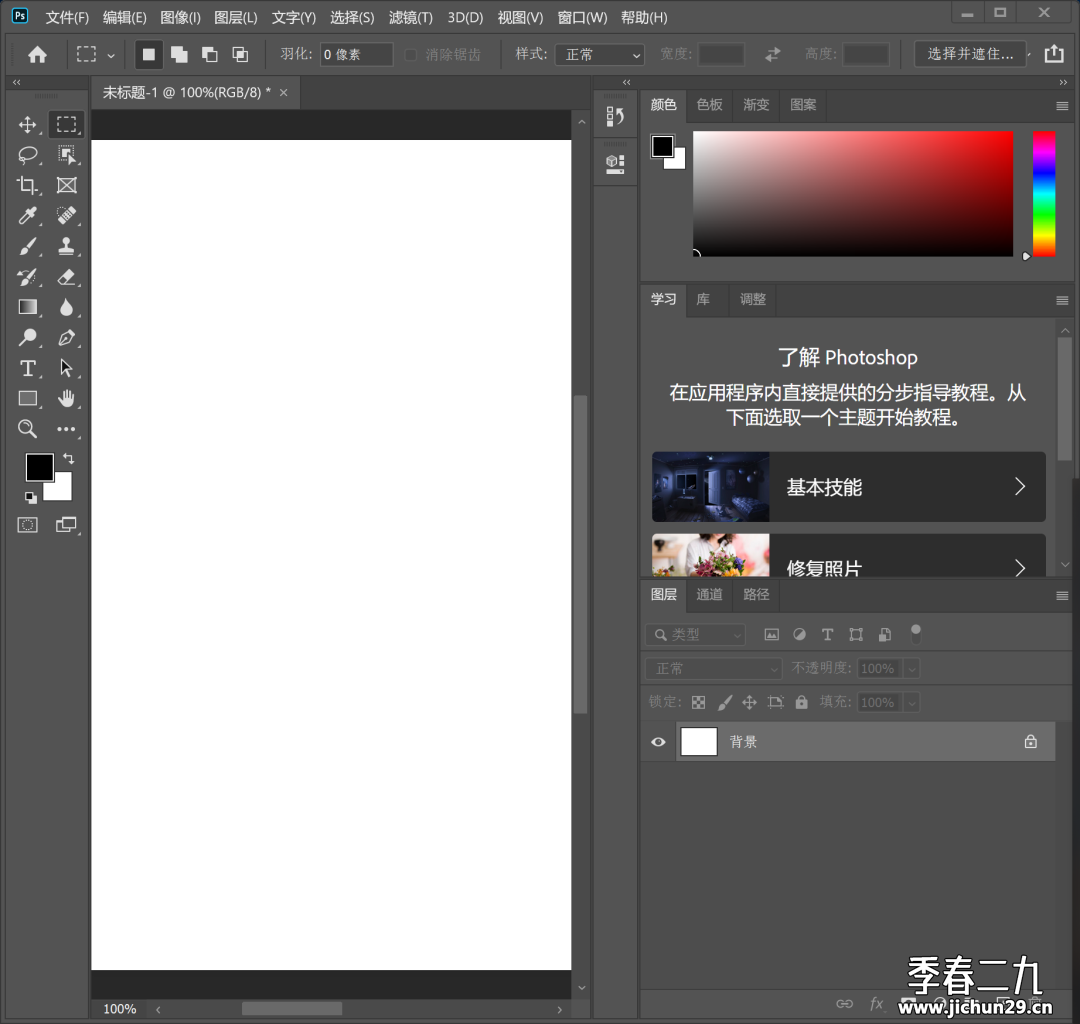This screenshot has width=1080, height=1024.
Task: Choose Intersect with selection mode
Action: 240,54
